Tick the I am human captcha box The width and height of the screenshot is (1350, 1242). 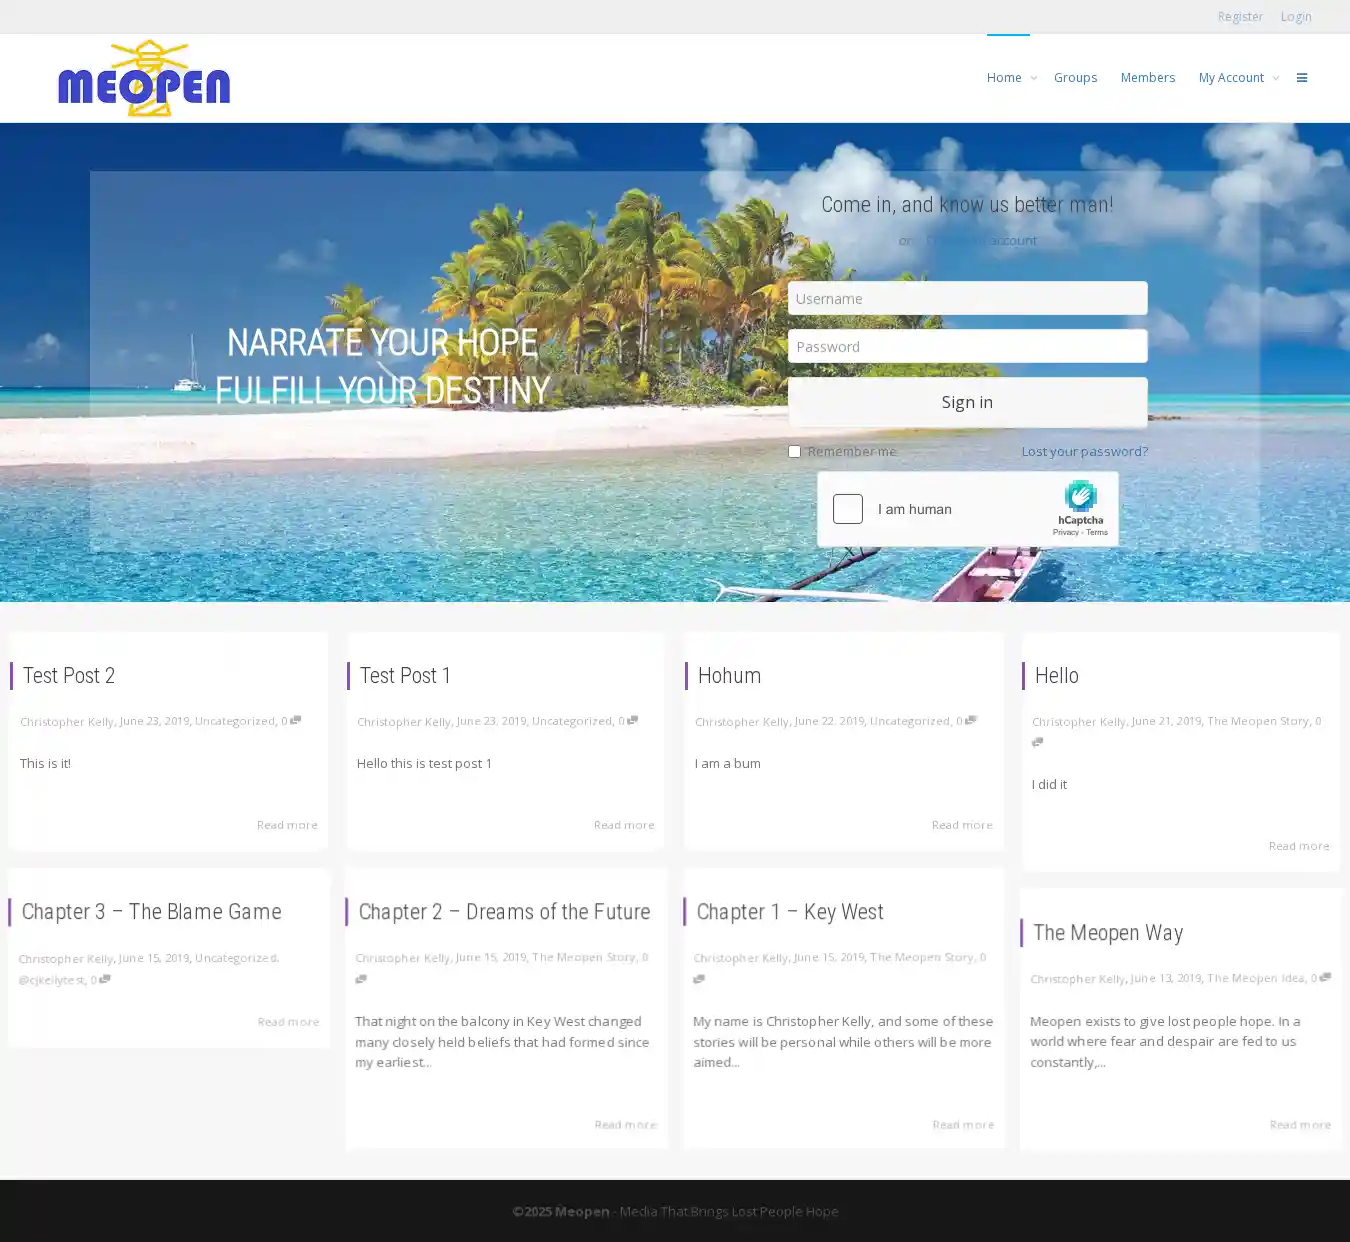pyautogui.click(x=848, y=509)
